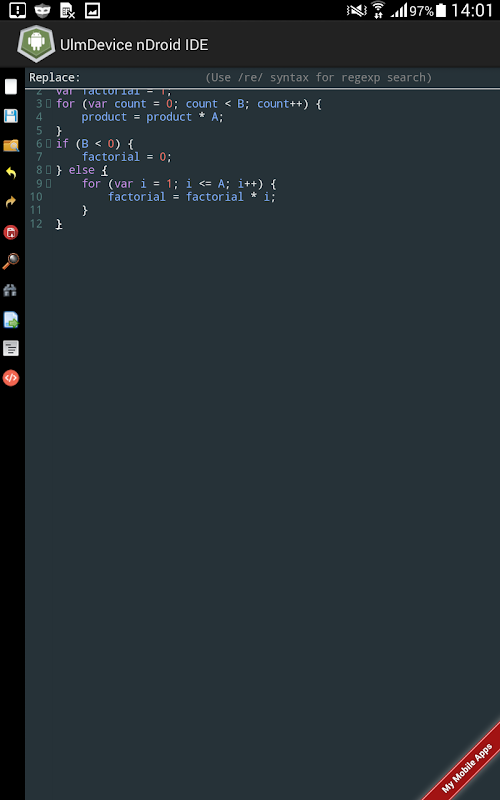Viewport: 500px width, 800px height.
Task: Redo edit with orange arrow
Action: (11, 203)
